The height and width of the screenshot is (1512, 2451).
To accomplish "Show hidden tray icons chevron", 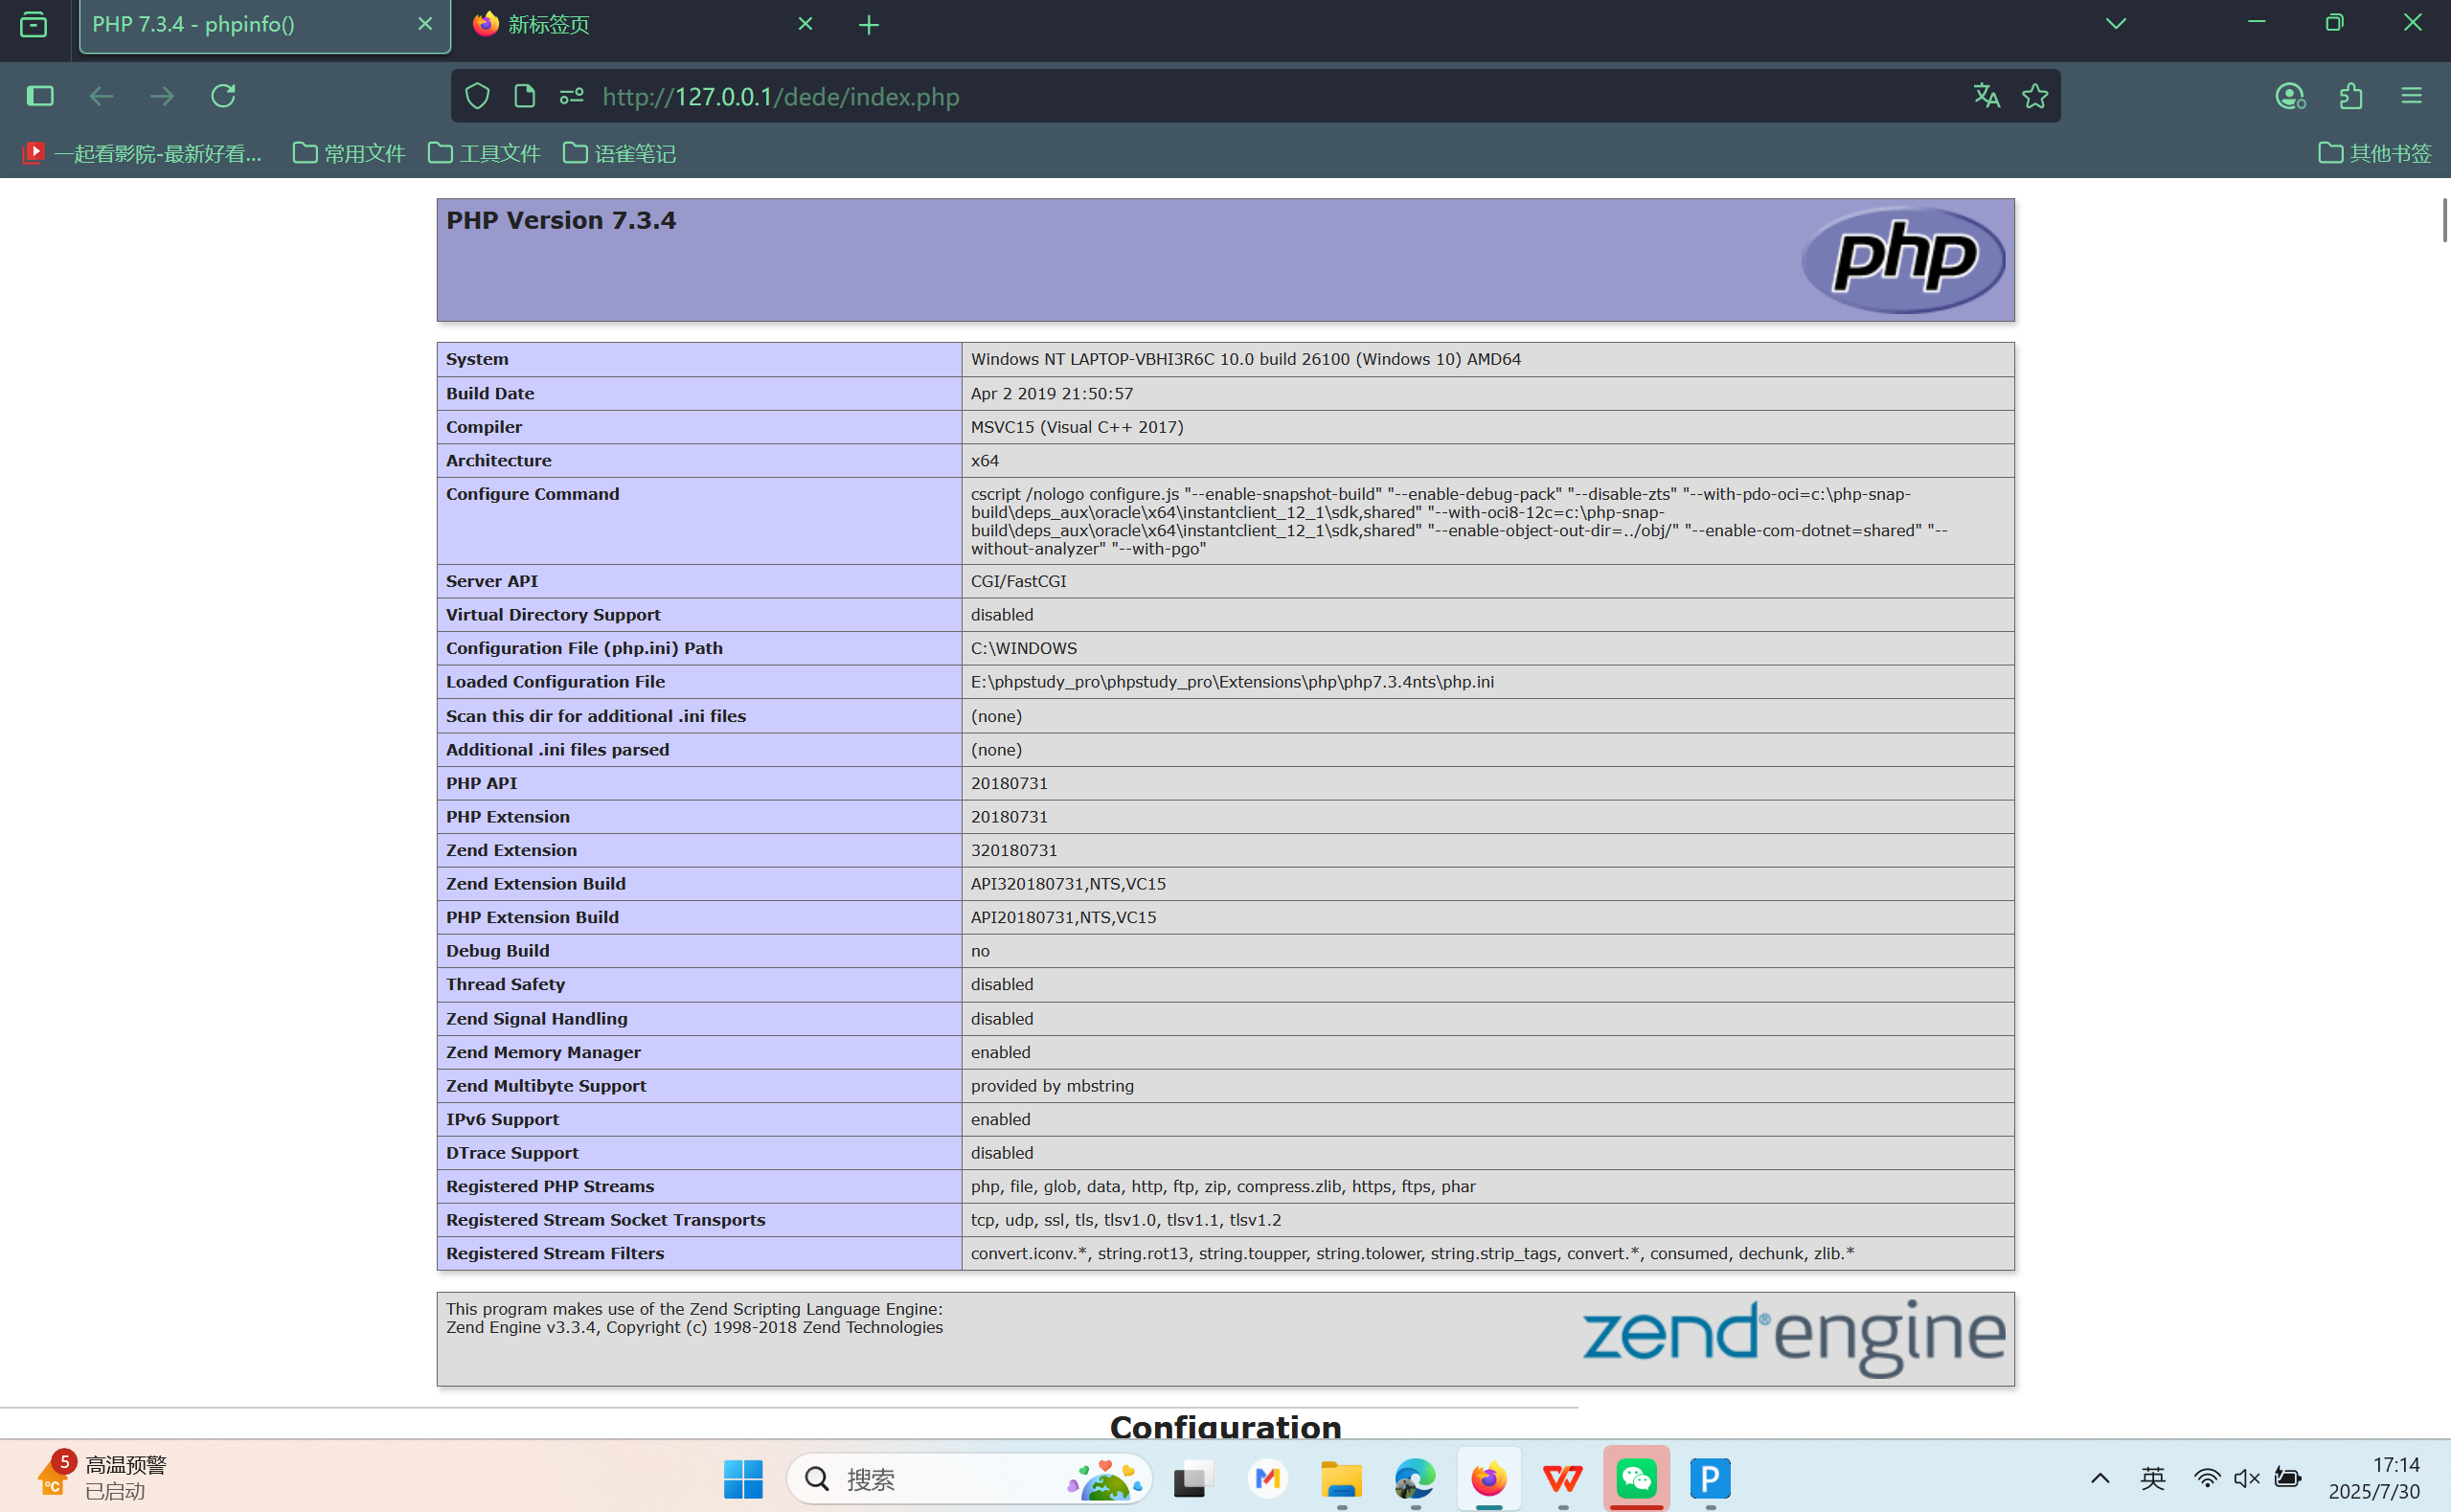I will (2100, 1478).
